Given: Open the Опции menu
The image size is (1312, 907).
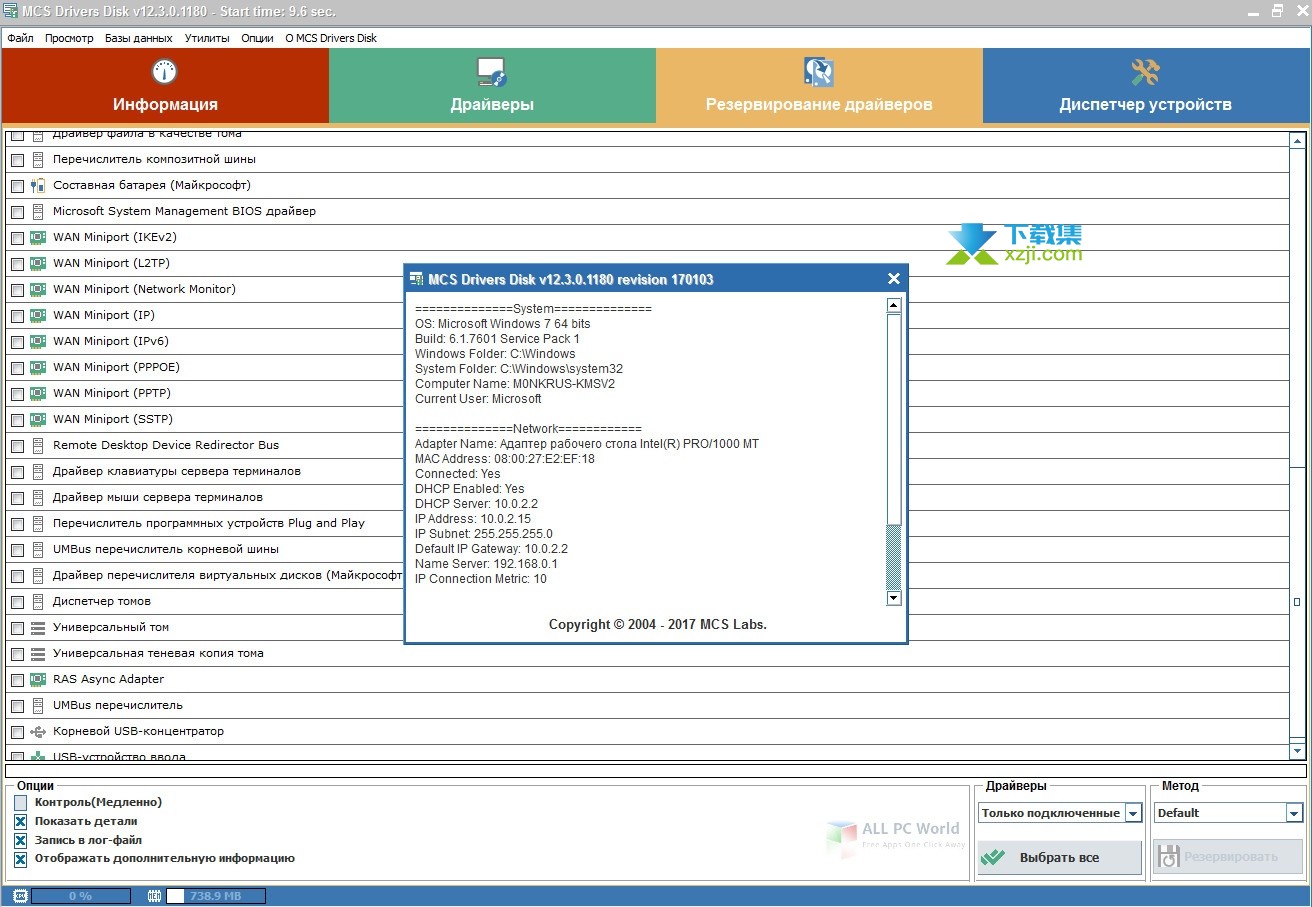Looking at the screenshot, I should click(x=257, y=38).
